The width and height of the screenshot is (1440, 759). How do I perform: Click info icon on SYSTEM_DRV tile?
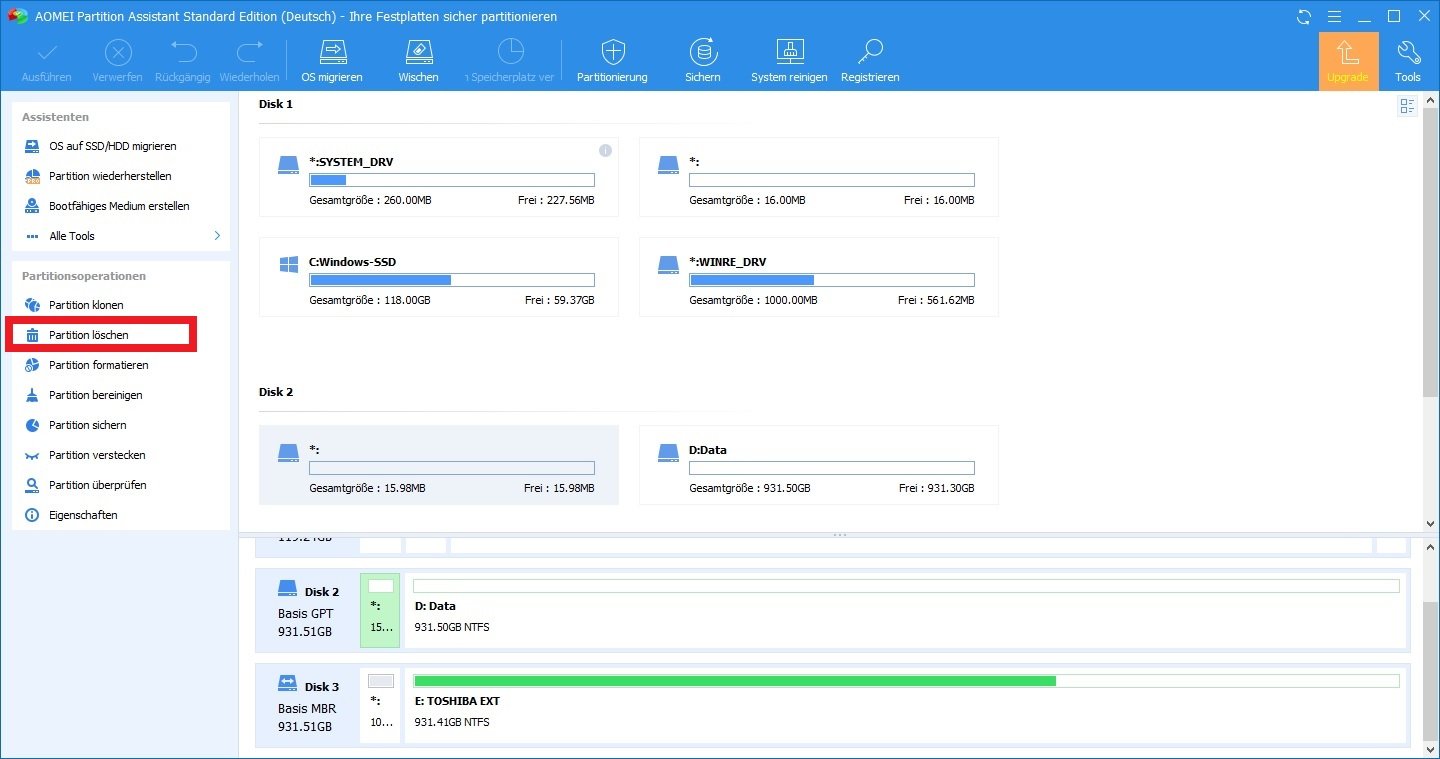tap(605, 151)
